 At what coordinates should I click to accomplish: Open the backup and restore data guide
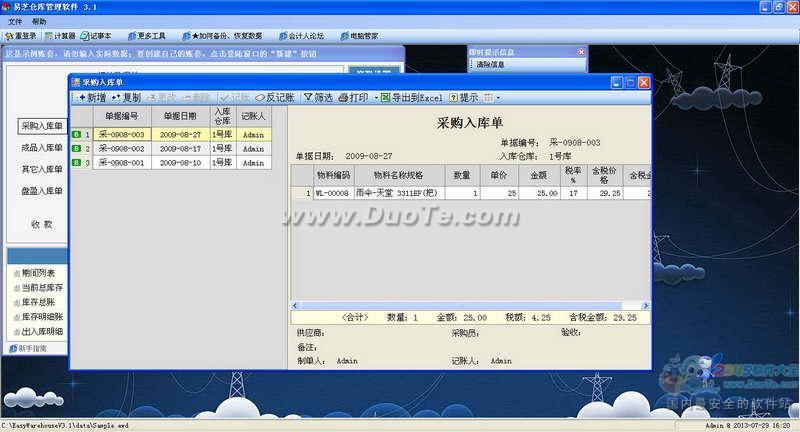click(x=222, y=36)
